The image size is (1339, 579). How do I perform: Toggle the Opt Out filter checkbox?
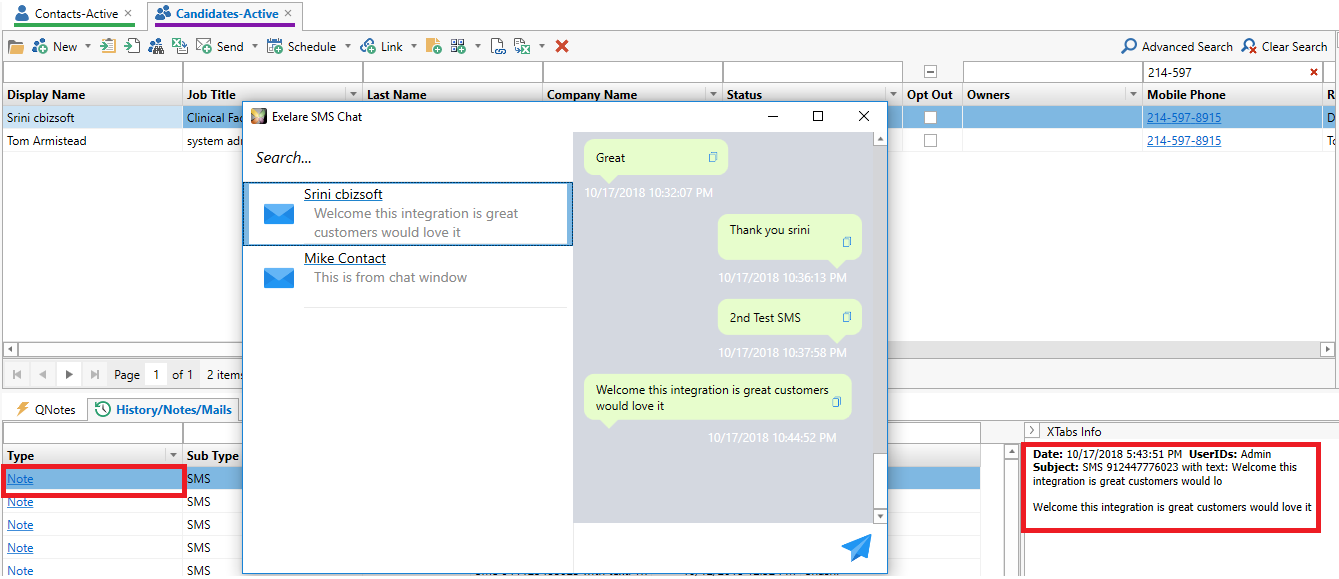click(x=930, y=72)
